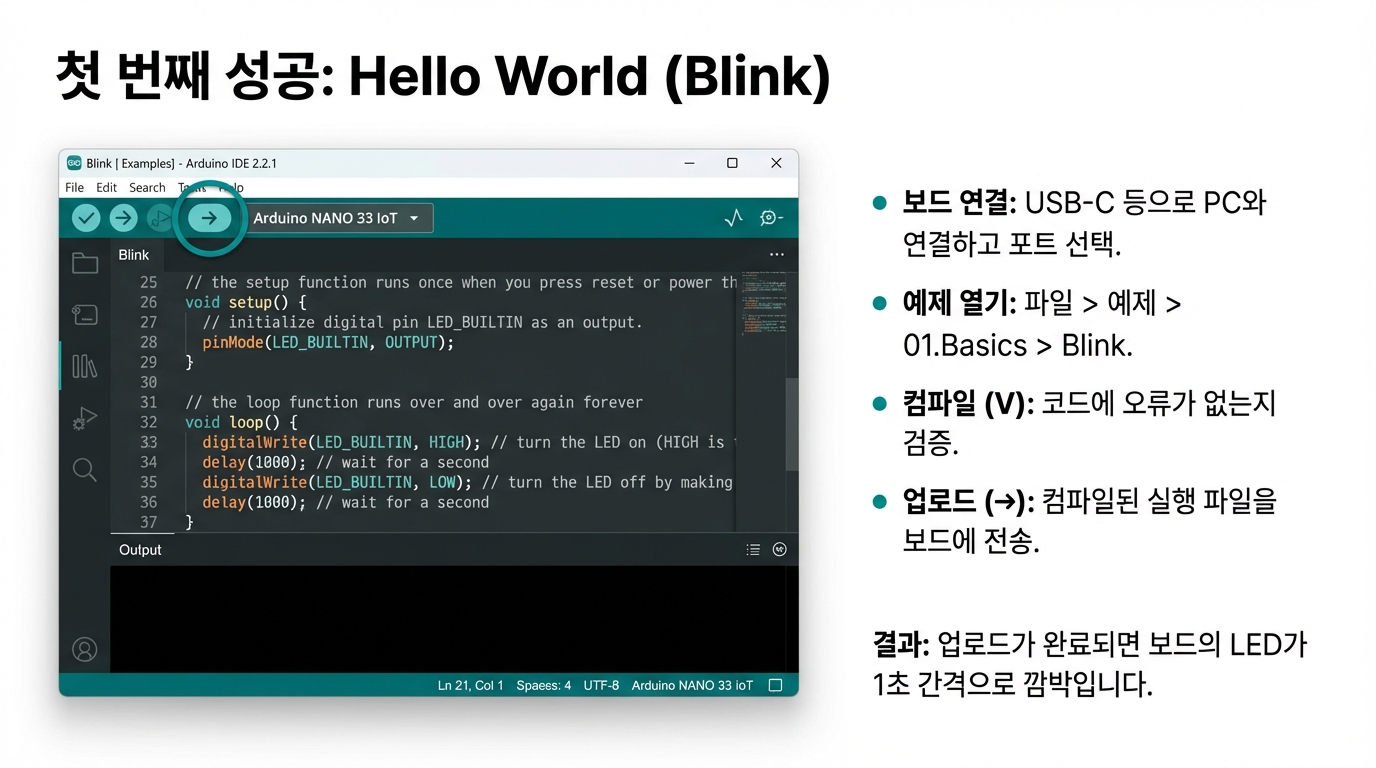
Task: Click the lines list icon in the Output header
Action: (753, 550)
